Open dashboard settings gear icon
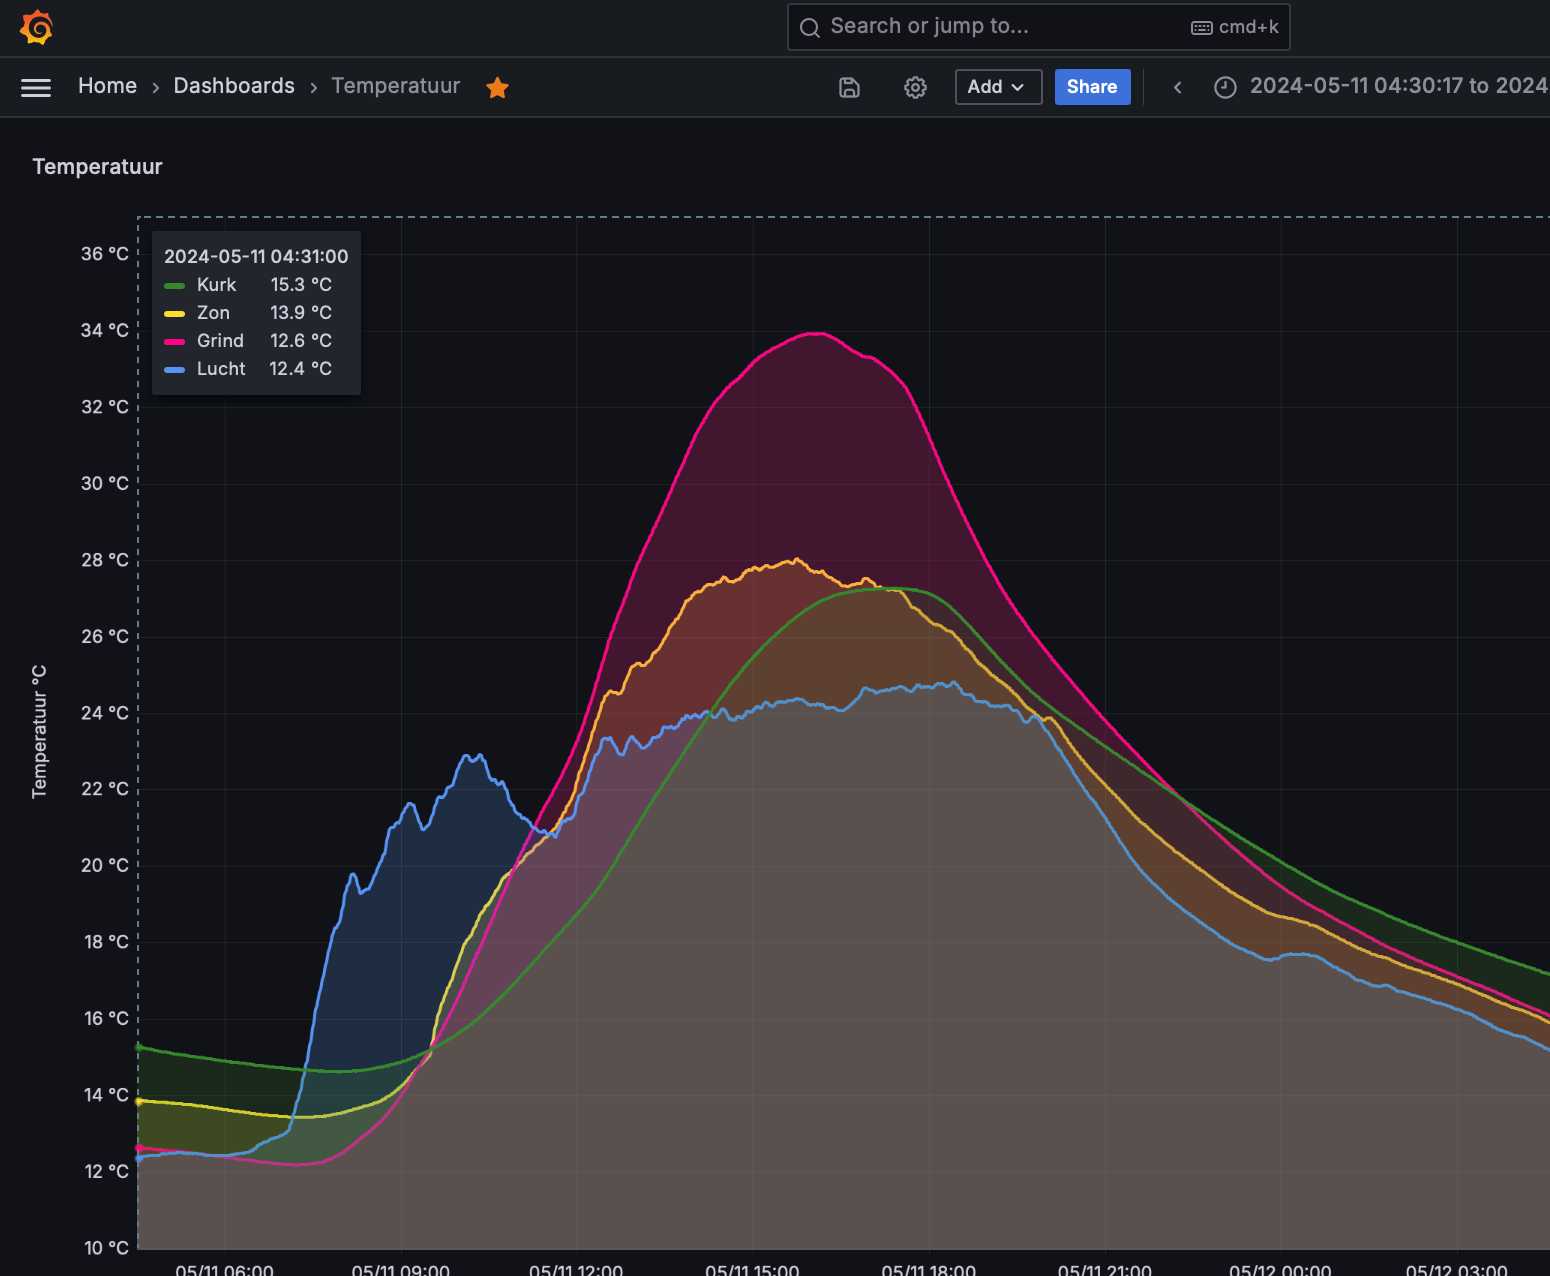1550x1276 pixels. [915, 87]
